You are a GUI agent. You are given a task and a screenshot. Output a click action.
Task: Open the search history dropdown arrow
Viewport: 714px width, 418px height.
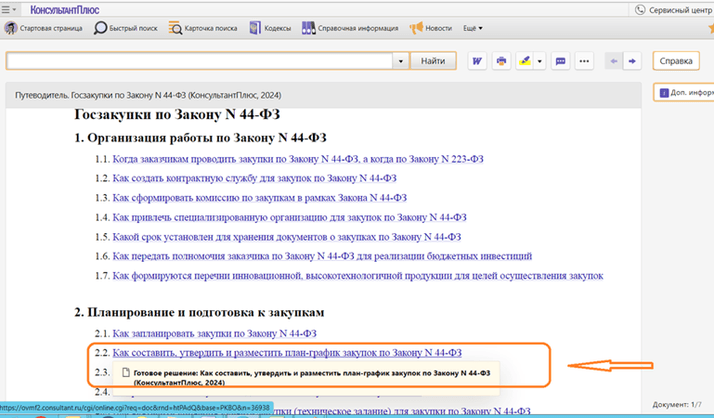point(401,61)
